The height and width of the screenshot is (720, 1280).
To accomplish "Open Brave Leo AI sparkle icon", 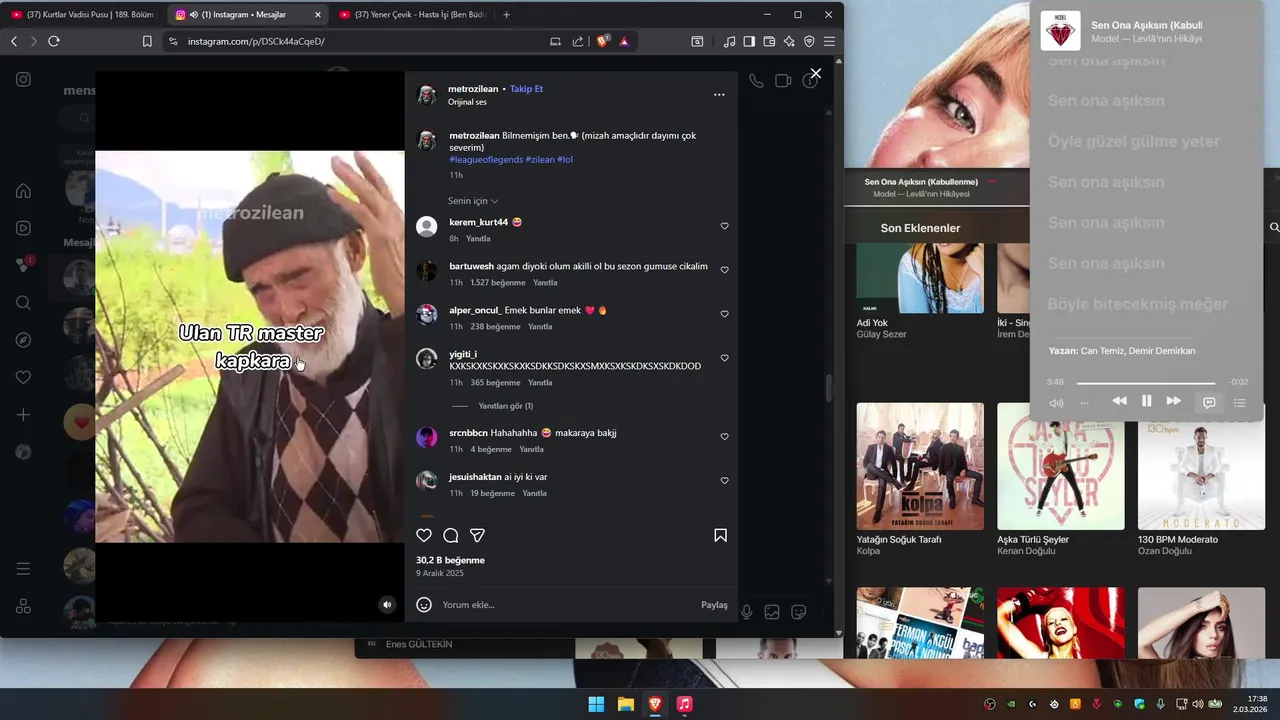I will (789, 41).
